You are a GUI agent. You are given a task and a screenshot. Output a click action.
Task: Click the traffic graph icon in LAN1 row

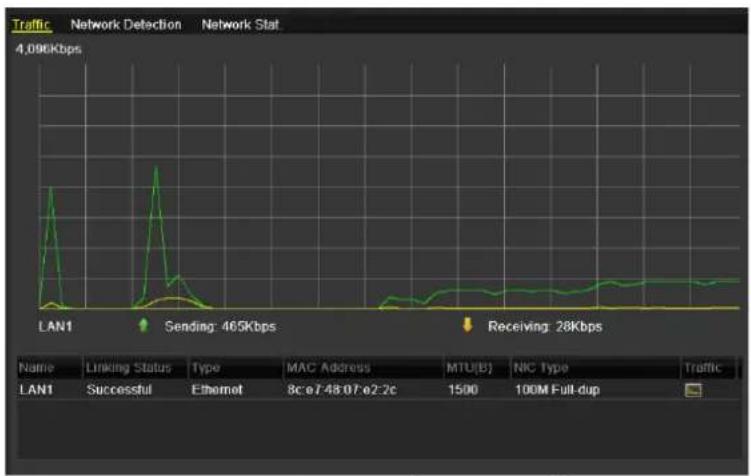click(693, 390)
